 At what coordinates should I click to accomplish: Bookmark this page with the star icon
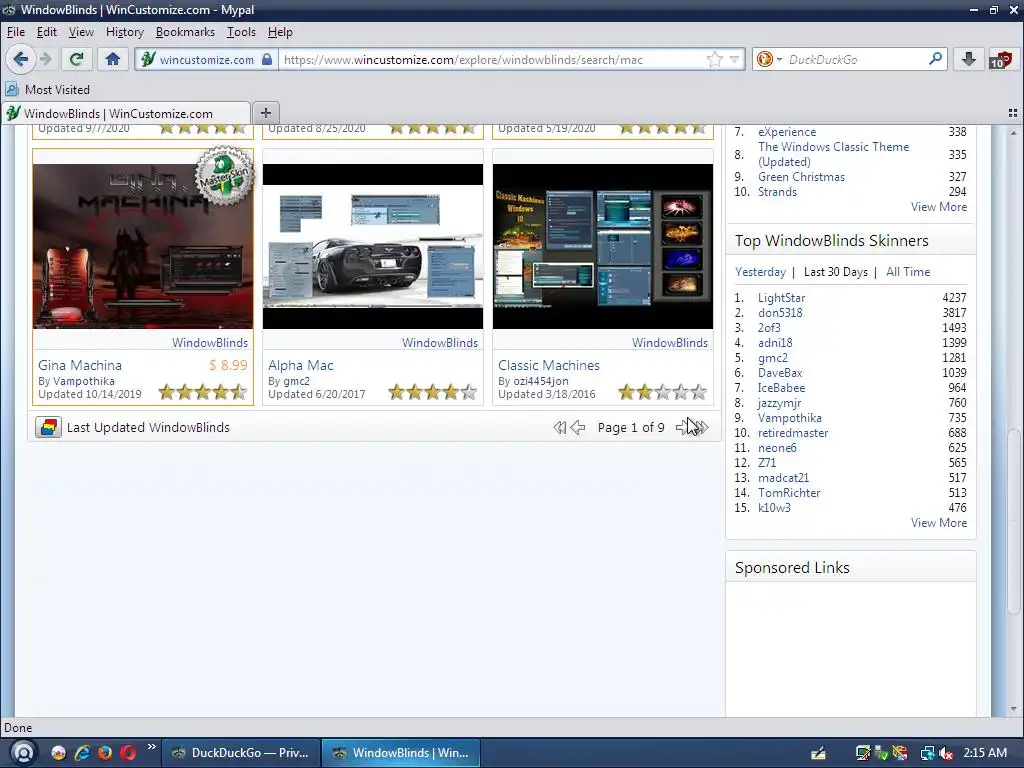715,59
